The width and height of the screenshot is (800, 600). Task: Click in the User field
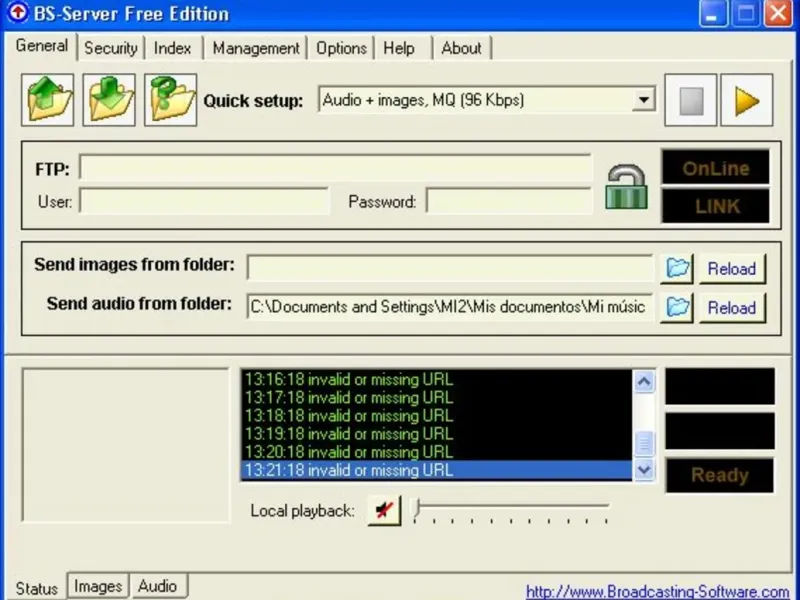204,201
